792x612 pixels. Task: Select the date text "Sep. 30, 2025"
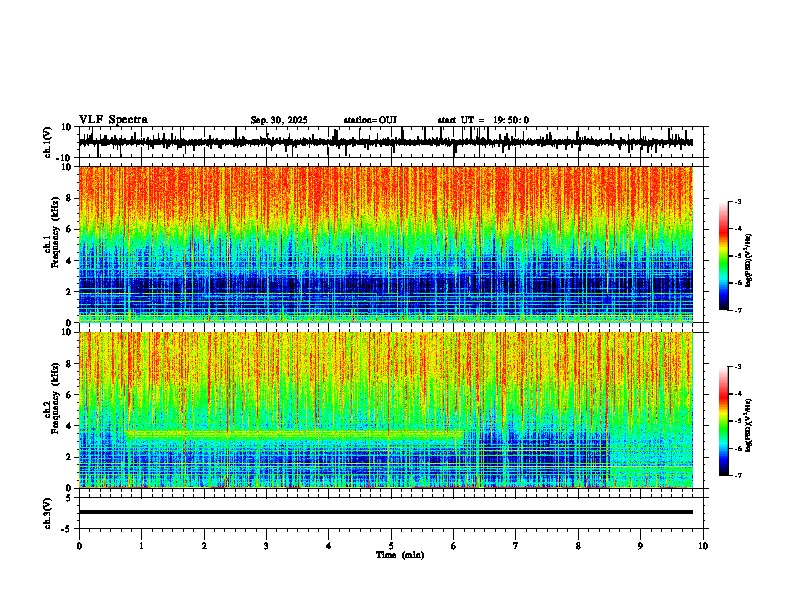coord(279,120)
